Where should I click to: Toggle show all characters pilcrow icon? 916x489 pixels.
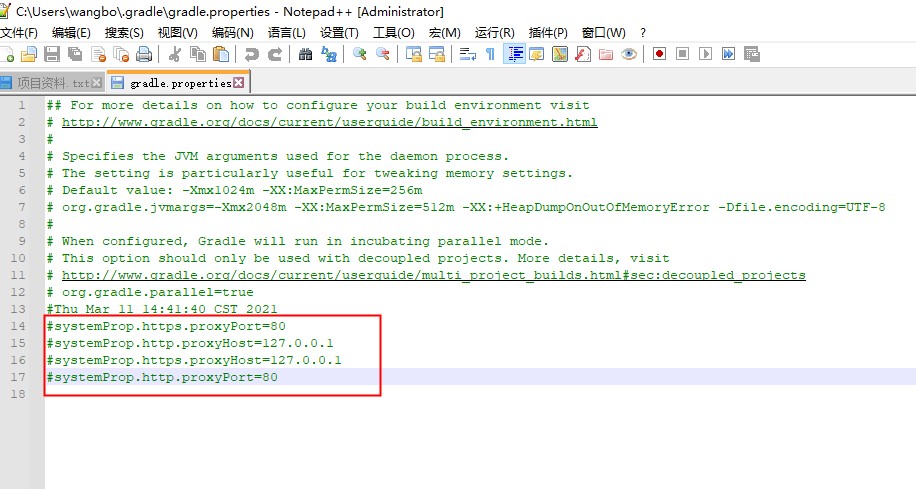pyautogui.click(x=490, y=54)
